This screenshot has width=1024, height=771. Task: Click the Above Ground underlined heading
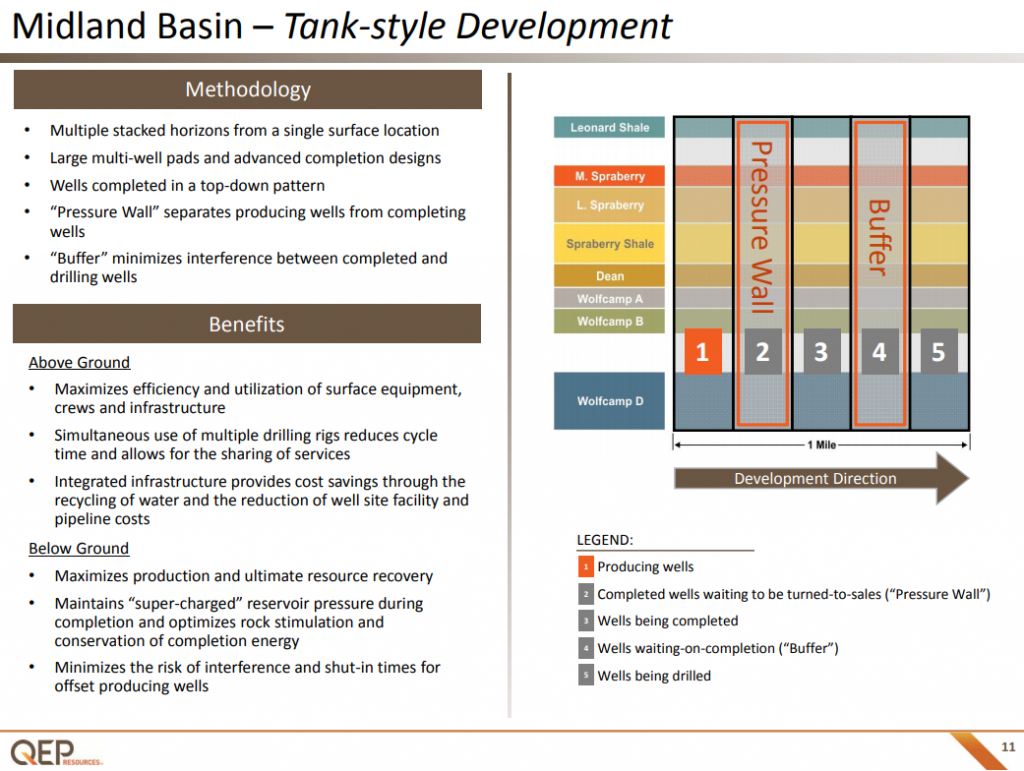coord(79,362)
